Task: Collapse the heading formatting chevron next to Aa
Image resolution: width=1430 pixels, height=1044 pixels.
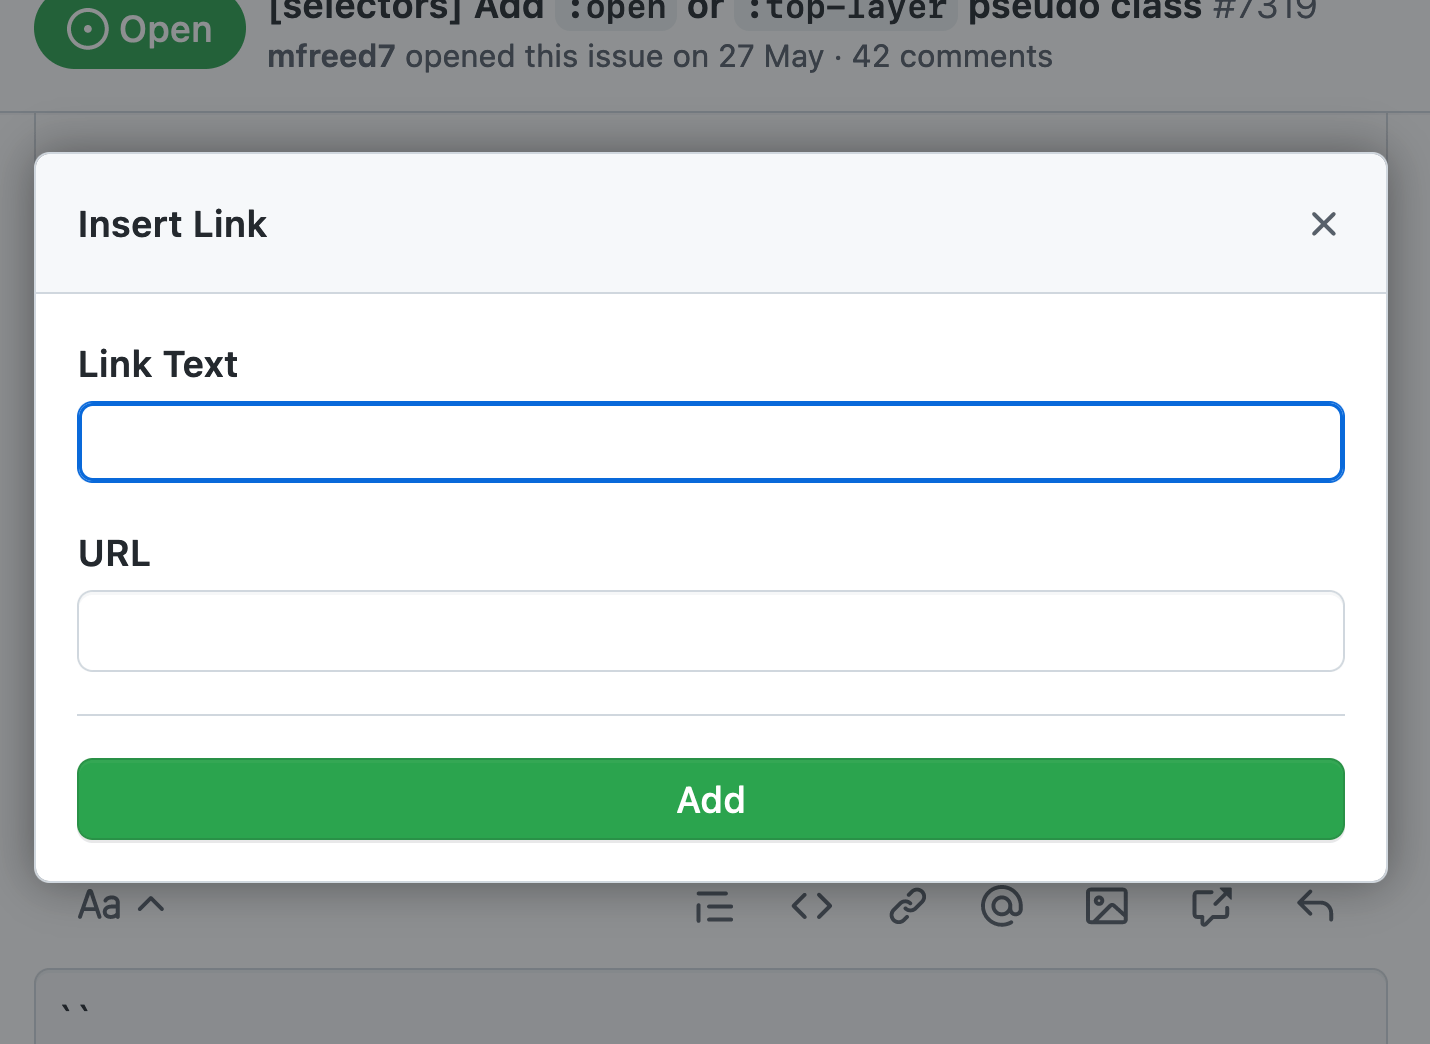Action: pyautogui.click(x=150, y=905)
